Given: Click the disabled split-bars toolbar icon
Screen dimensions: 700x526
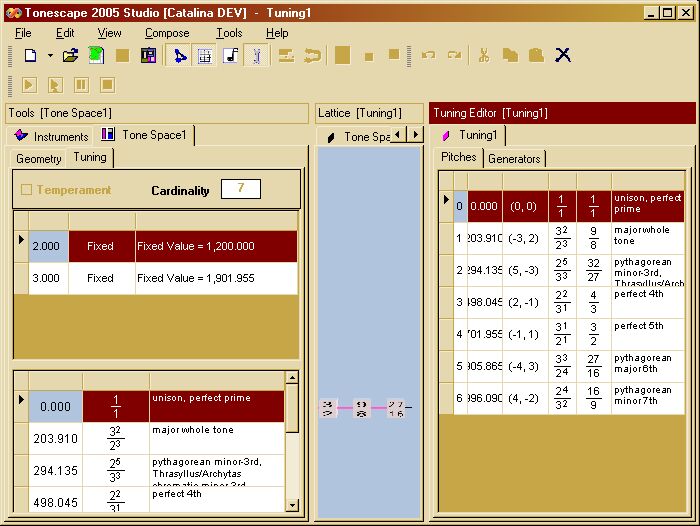Looking at the screenshot, I should [x=286, y=56].
